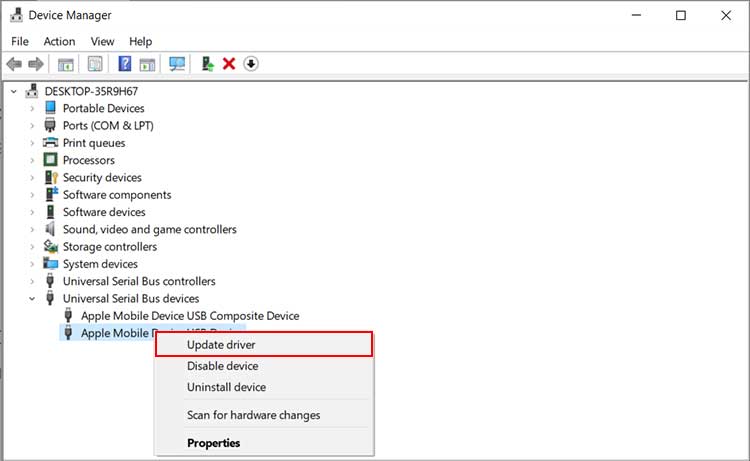Screen dimensions: 750x461
Task: Choose Uninstall device from the context menu
Action: [264, 387]
